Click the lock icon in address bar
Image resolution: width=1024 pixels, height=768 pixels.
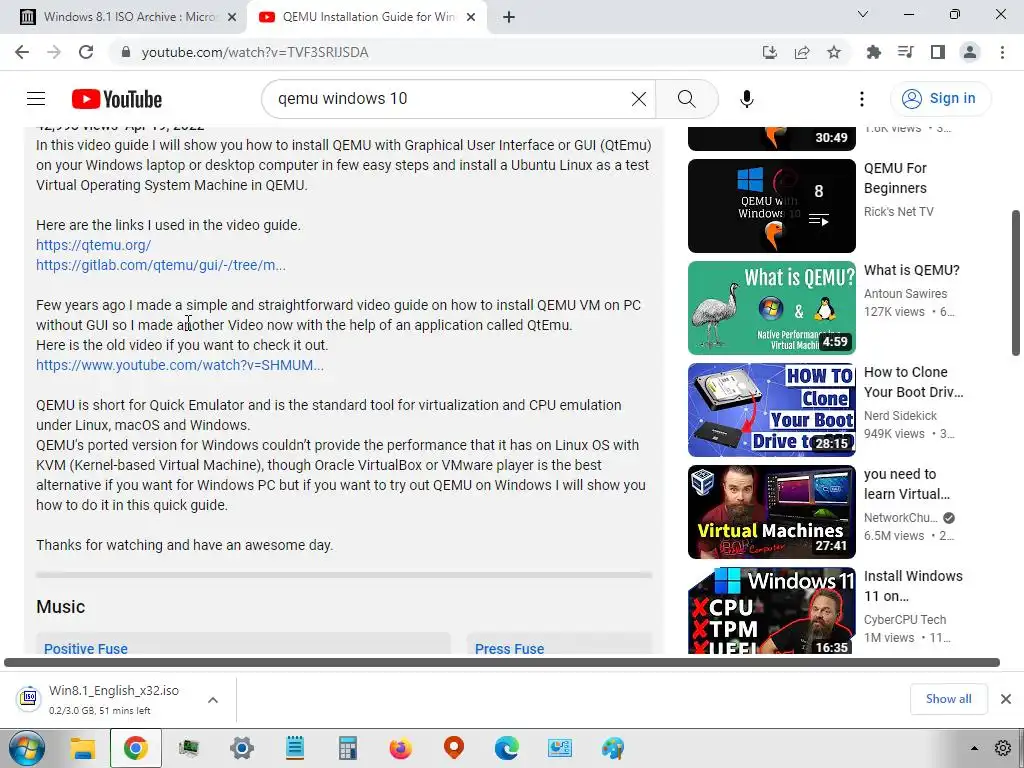tap(126, 52)
